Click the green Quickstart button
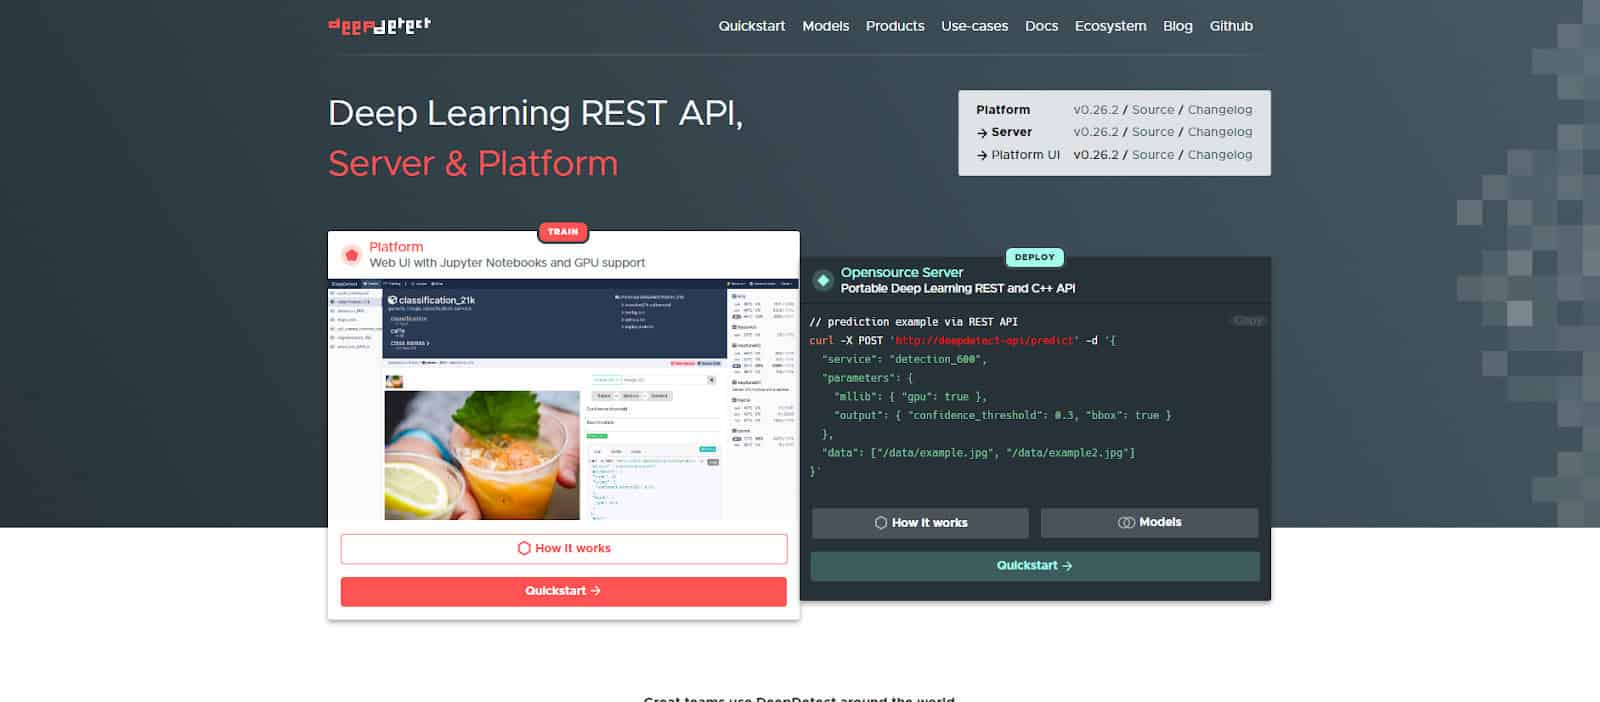 pos(1035,566)
